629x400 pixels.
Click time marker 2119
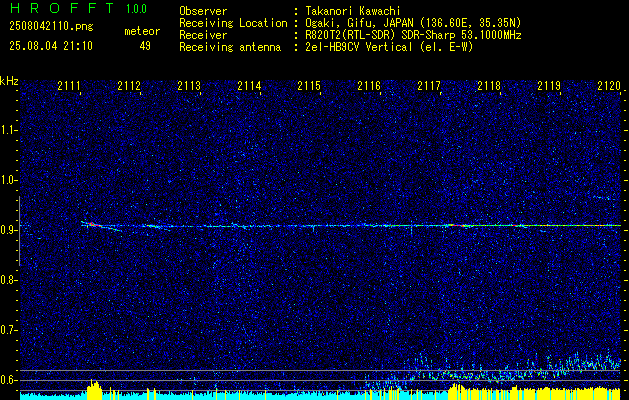click(549, 86)
